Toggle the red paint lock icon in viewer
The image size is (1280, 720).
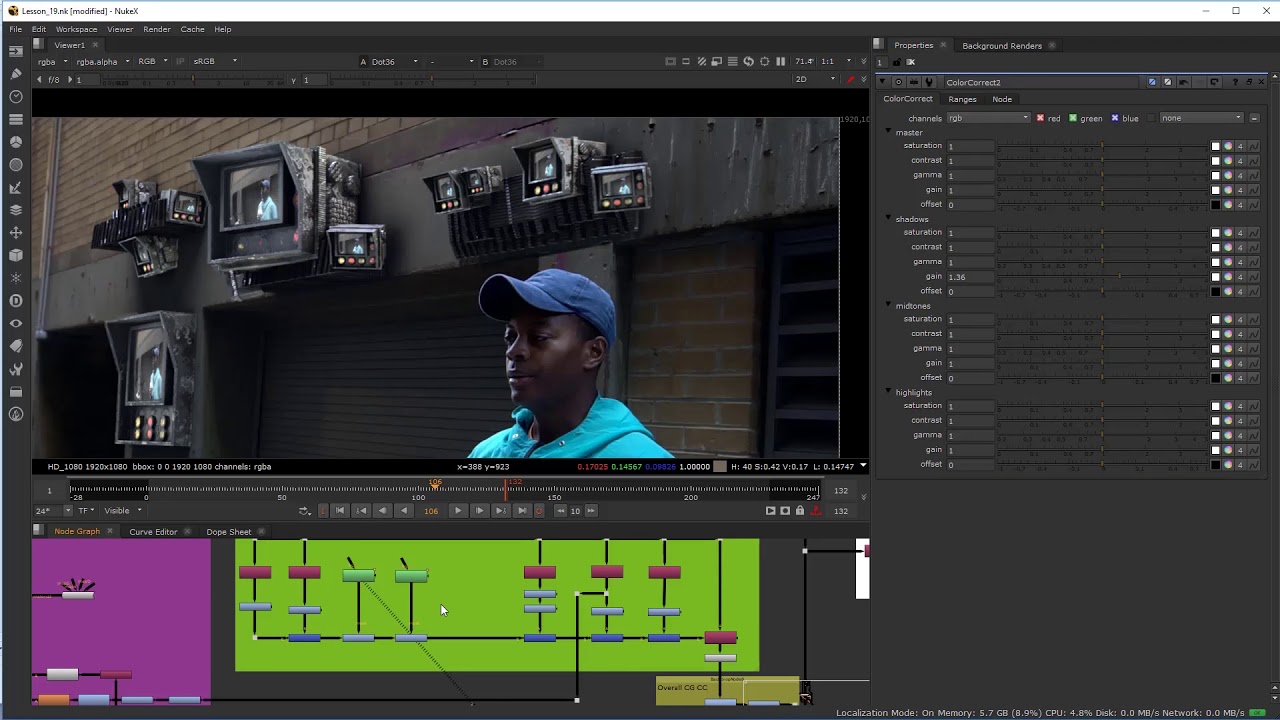point(851,79)
